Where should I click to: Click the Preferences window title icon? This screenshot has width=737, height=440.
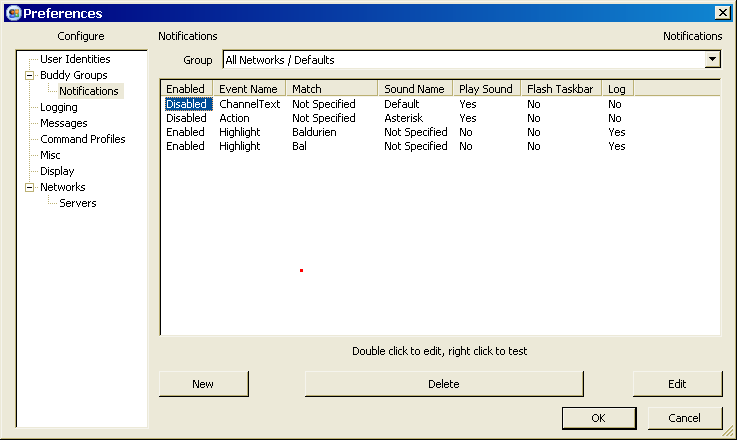12,13
